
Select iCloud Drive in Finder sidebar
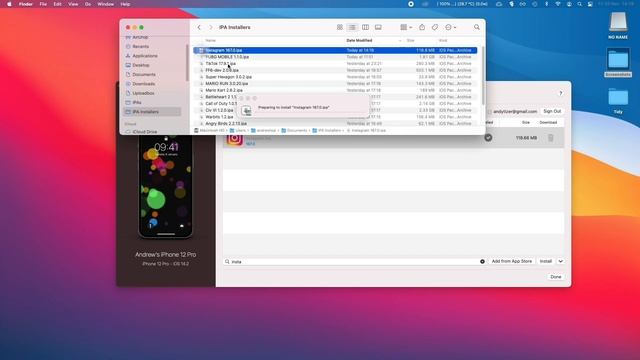pyautogui.click(x=144, y=132)
